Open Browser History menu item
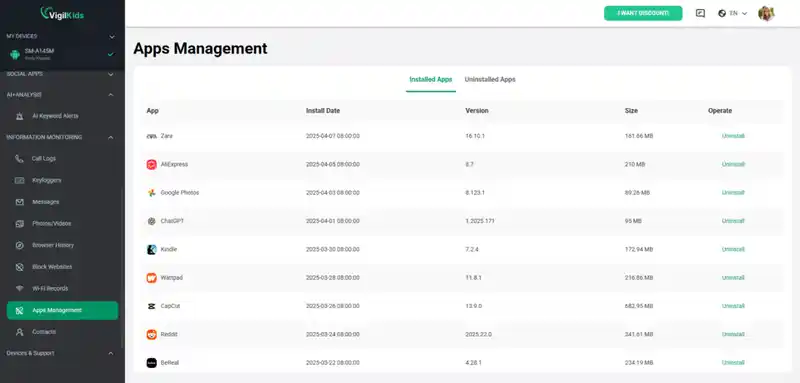Screen dimensions: 800x383 (53, 245)
